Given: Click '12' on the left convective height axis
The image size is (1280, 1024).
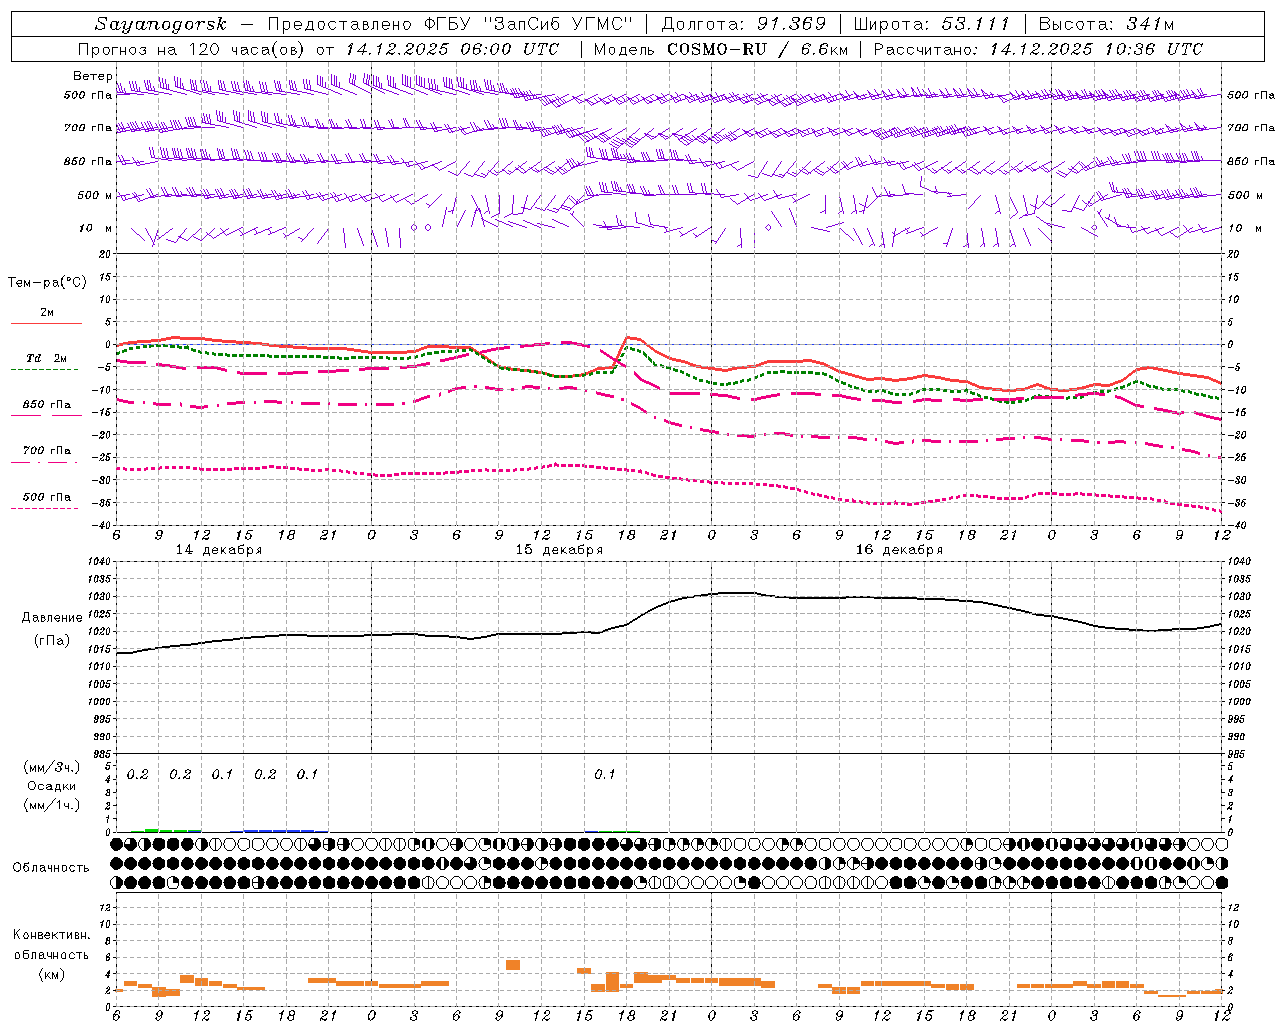Looking at the screenshot, I should click(x=106, y=907).
